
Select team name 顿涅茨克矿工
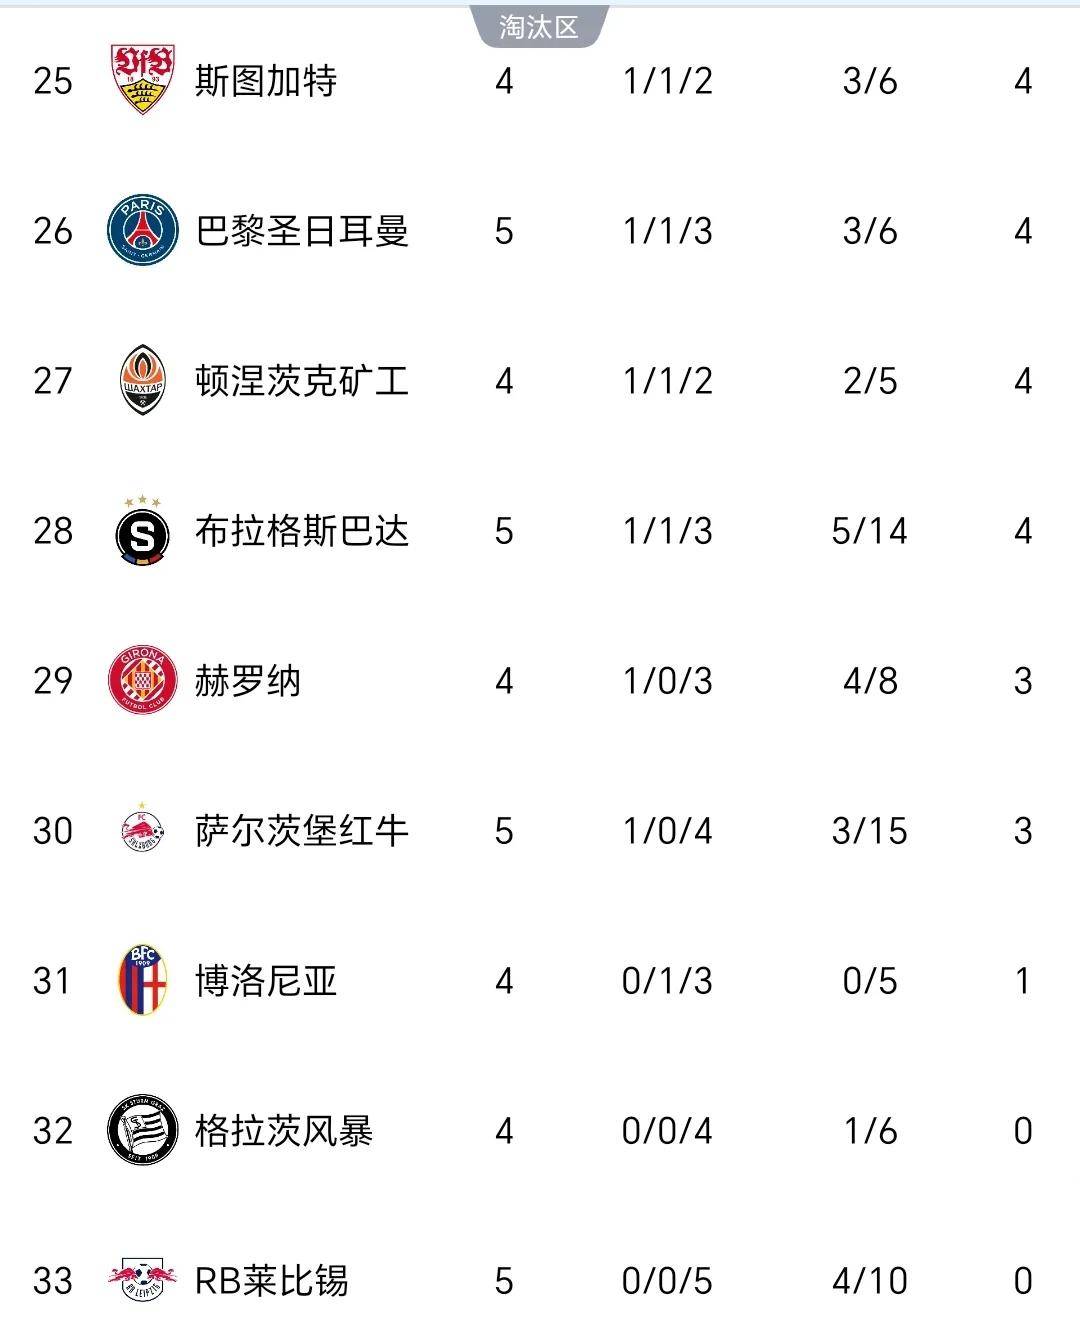(302, 381)
